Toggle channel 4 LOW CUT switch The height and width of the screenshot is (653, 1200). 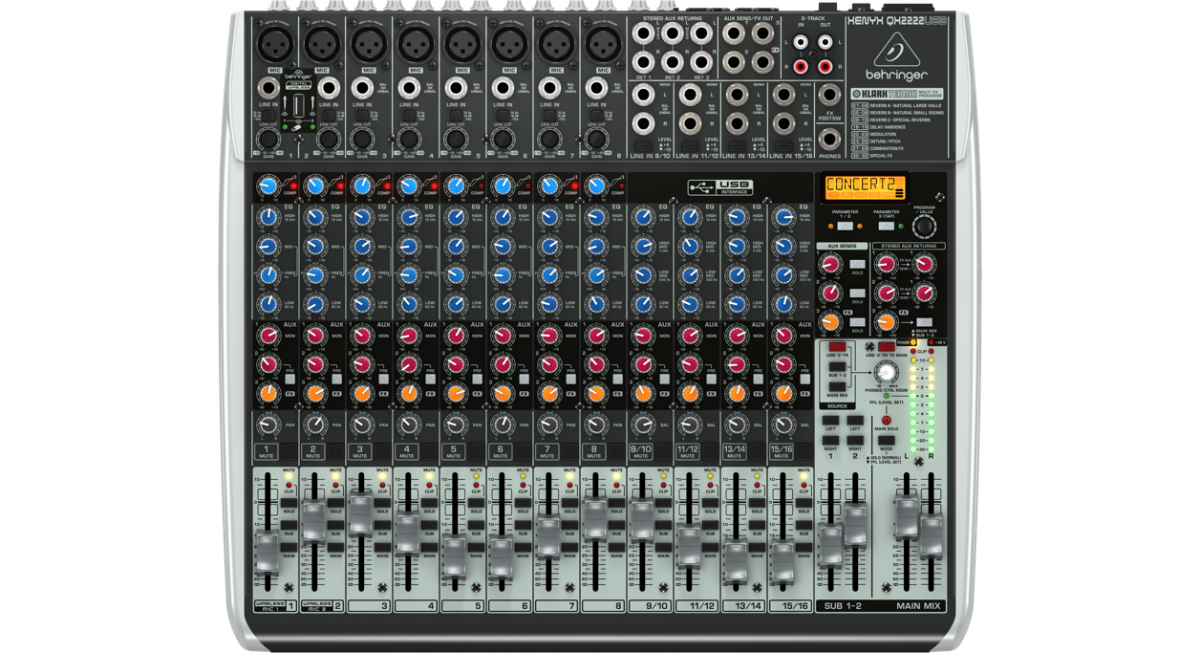coord(410,118)
